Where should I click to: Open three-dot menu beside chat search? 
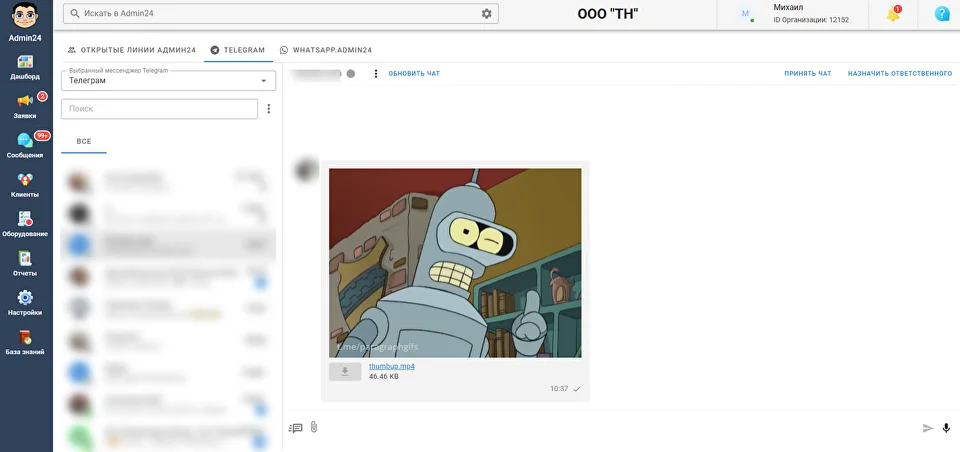coord(268,109)
